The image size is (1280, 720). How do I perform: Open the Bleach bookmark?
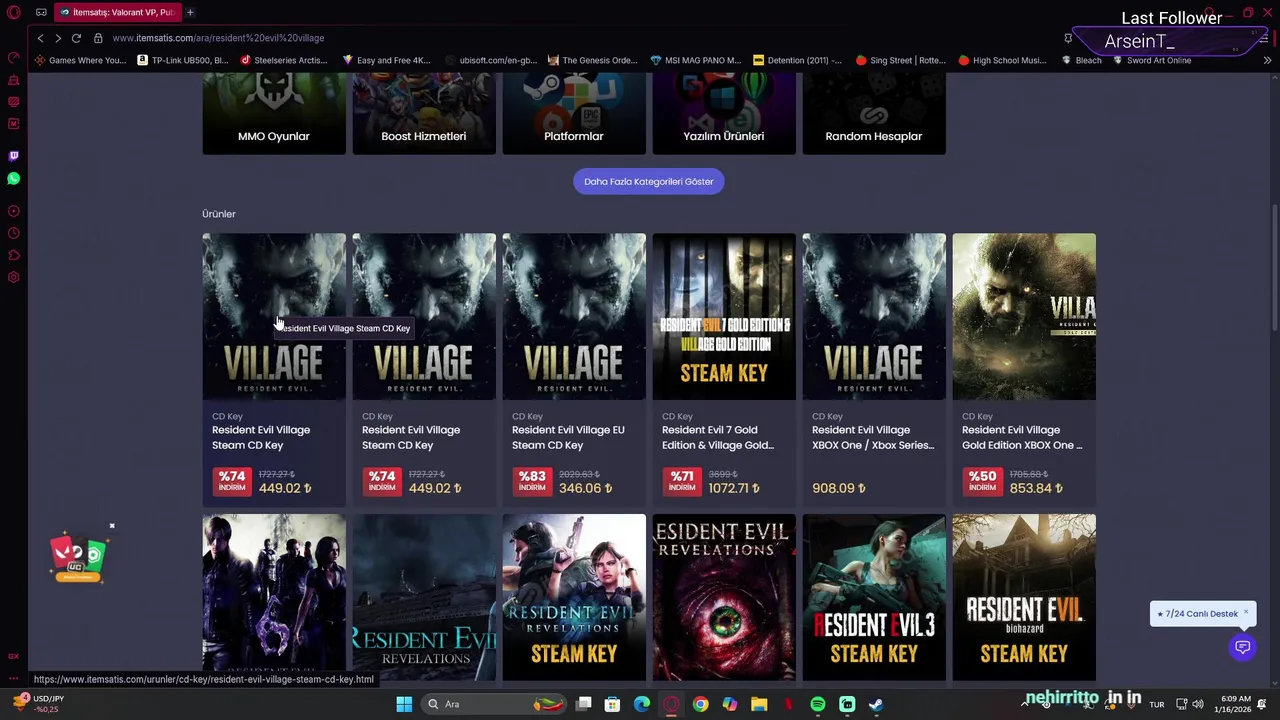click(x=1081, y=60)
